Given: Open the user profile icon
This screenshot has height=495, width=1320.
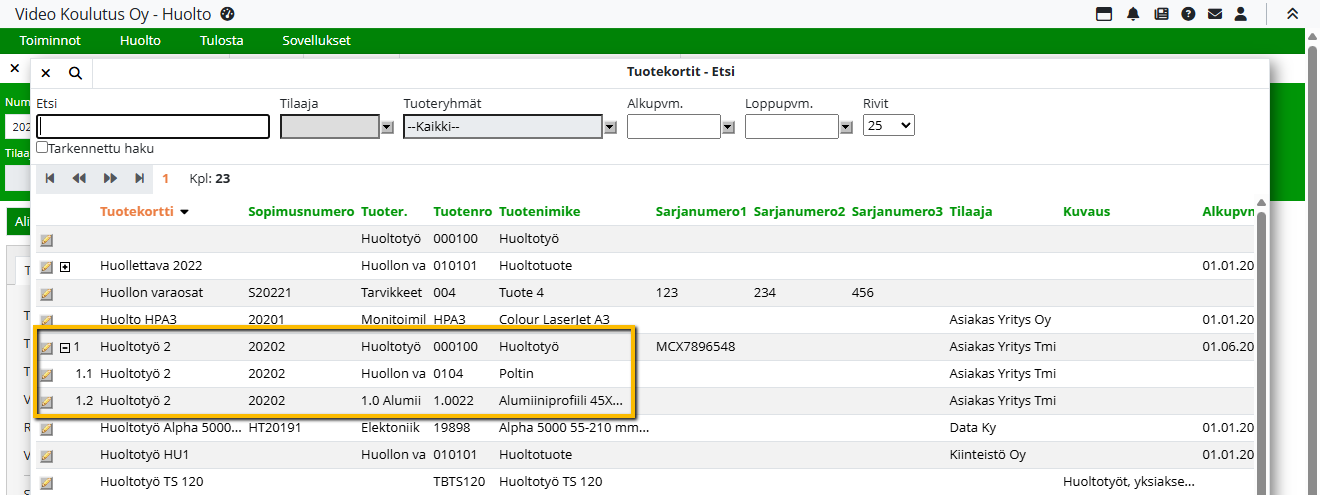Looking at the screenshot, I should click(1241, 14).
